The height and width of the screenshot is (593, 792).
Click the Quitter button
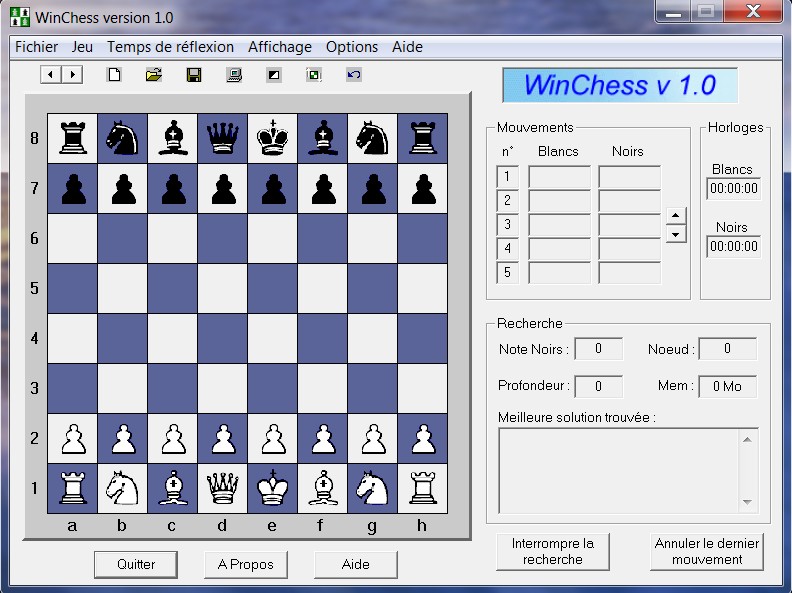point(136,564)
